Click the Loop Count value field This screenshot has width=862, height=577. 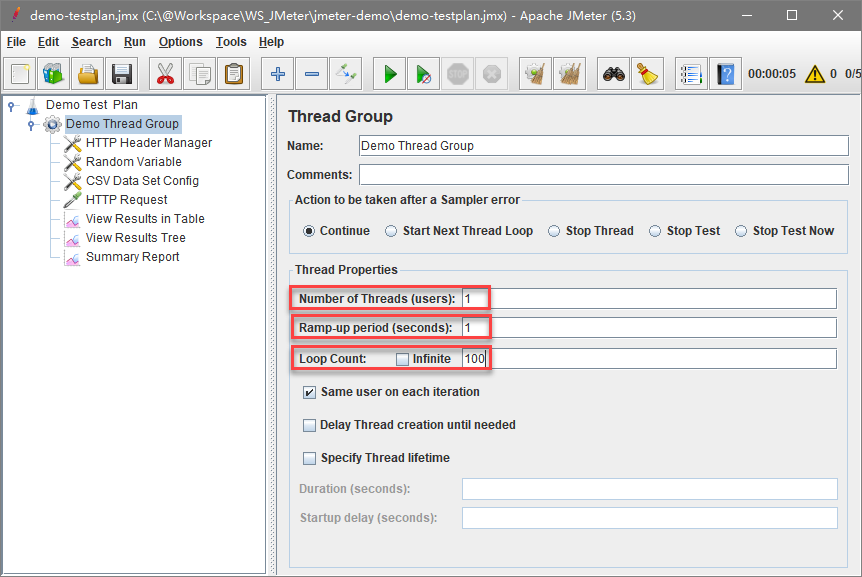(x=649, y=359)
